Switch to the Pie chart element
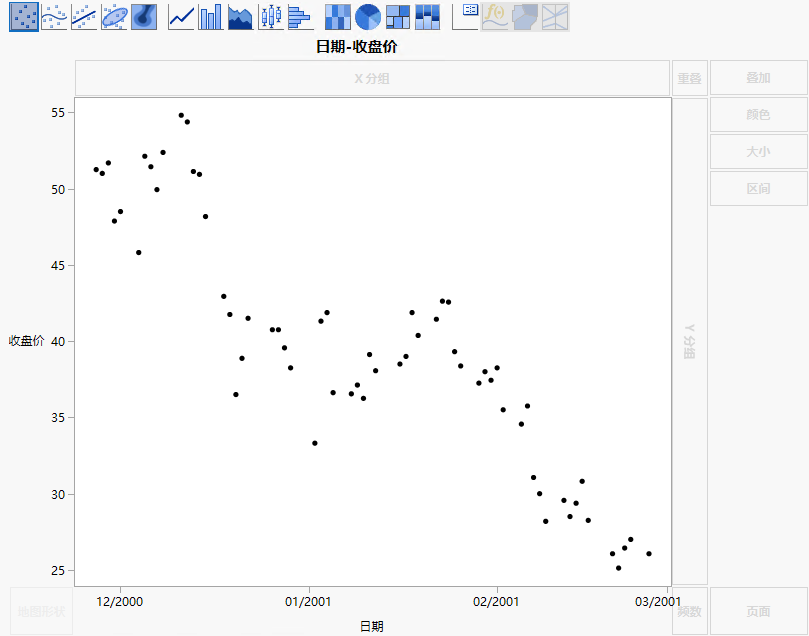Viewport: 809px width, 636px height. point(368,17)
